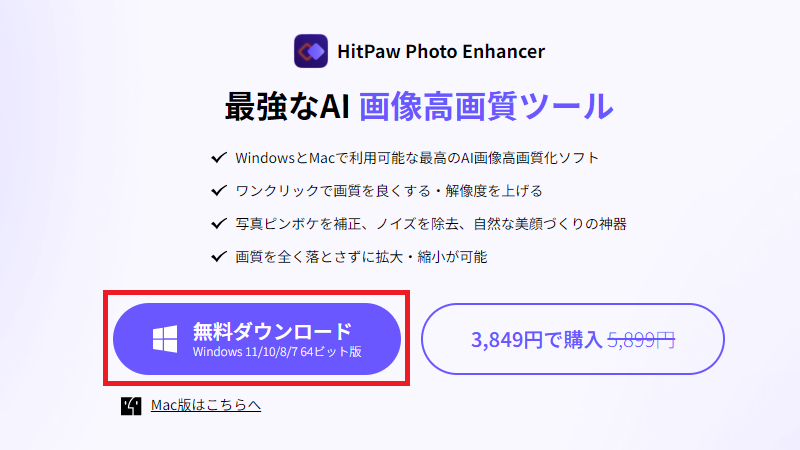Click the crossed-out 5,899円 original price
This screenshot has height=450, width=800.
641,339
